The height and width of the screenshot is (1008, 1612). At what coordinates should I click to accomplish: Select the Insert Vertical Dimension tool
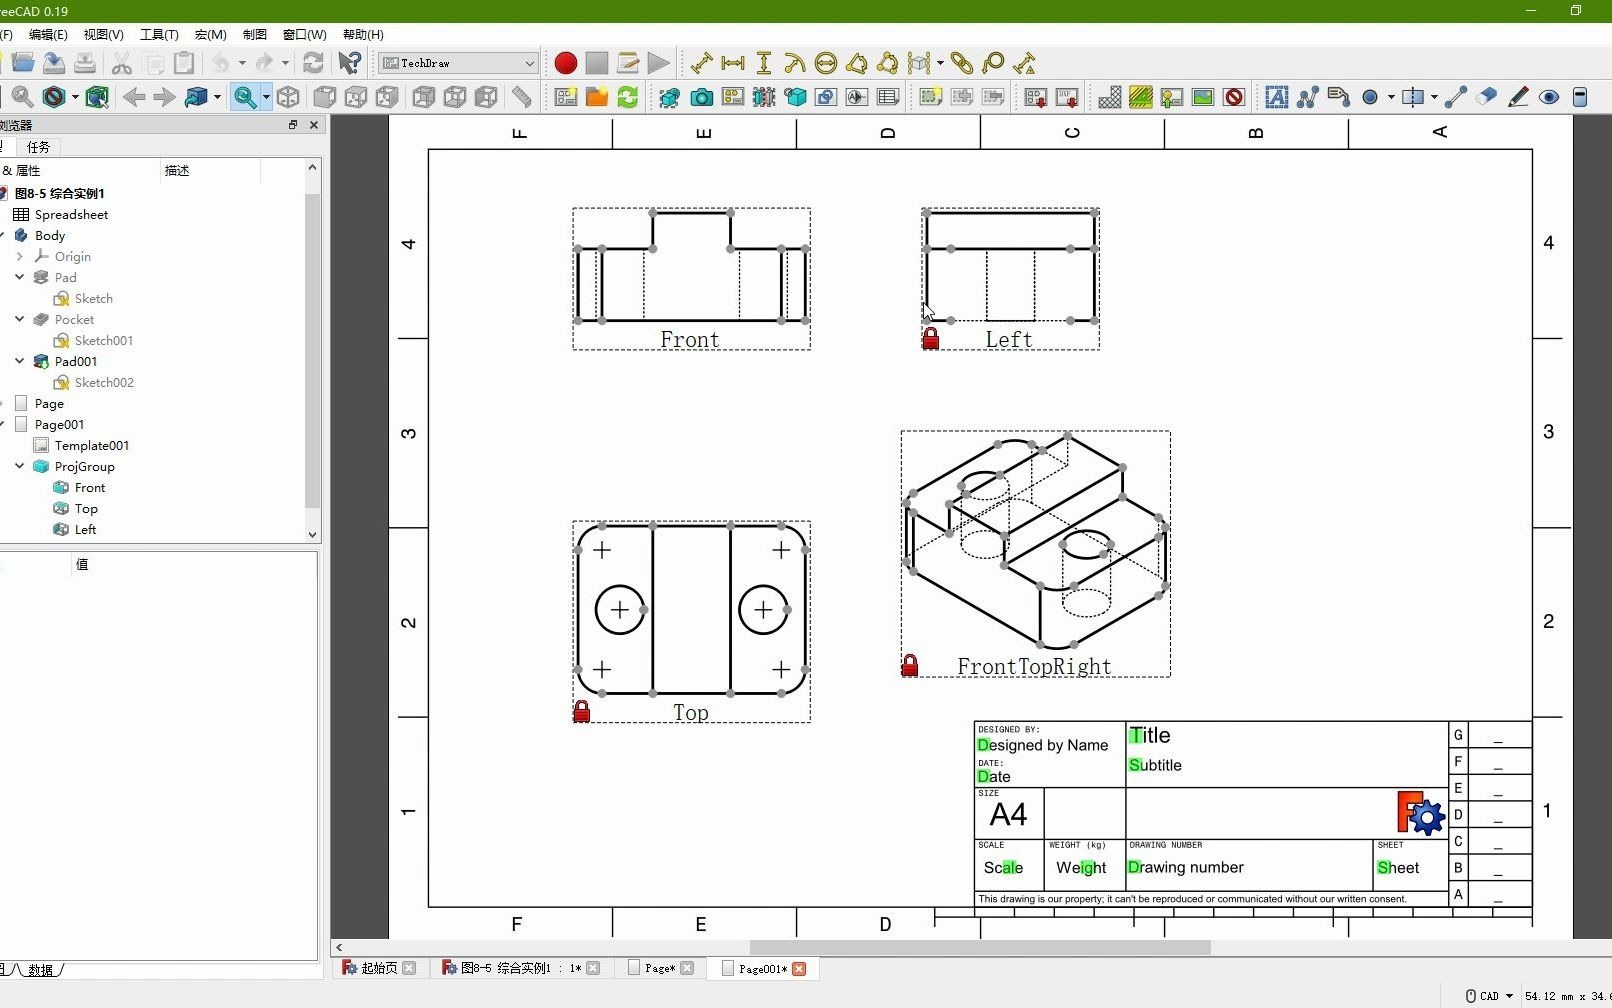tap(764, 63)
